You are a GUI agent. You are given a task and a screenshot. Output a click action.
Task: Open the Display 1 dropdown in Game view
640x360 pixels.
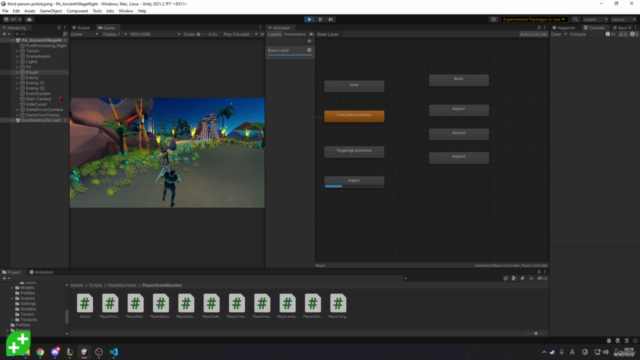tap(114, 34)
